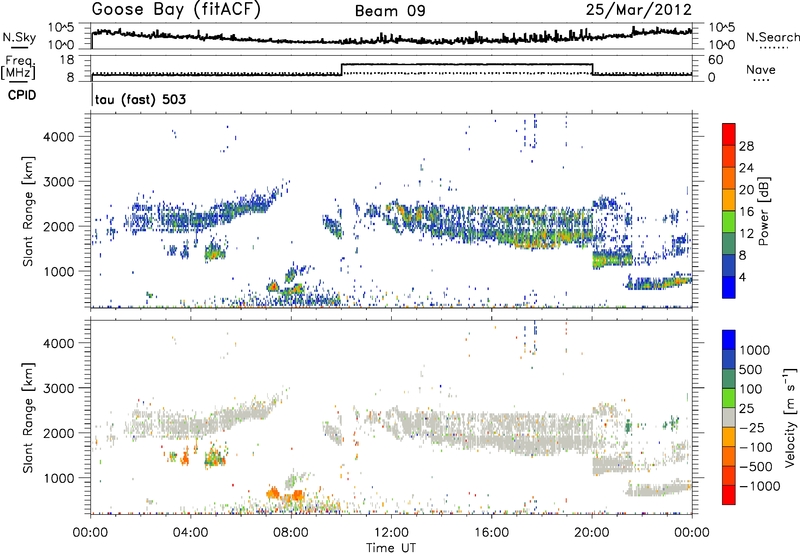Screen dimensions: 800x554
Task: Click the frequency step-up at 10:00 UT
Action: pos(341,70)
